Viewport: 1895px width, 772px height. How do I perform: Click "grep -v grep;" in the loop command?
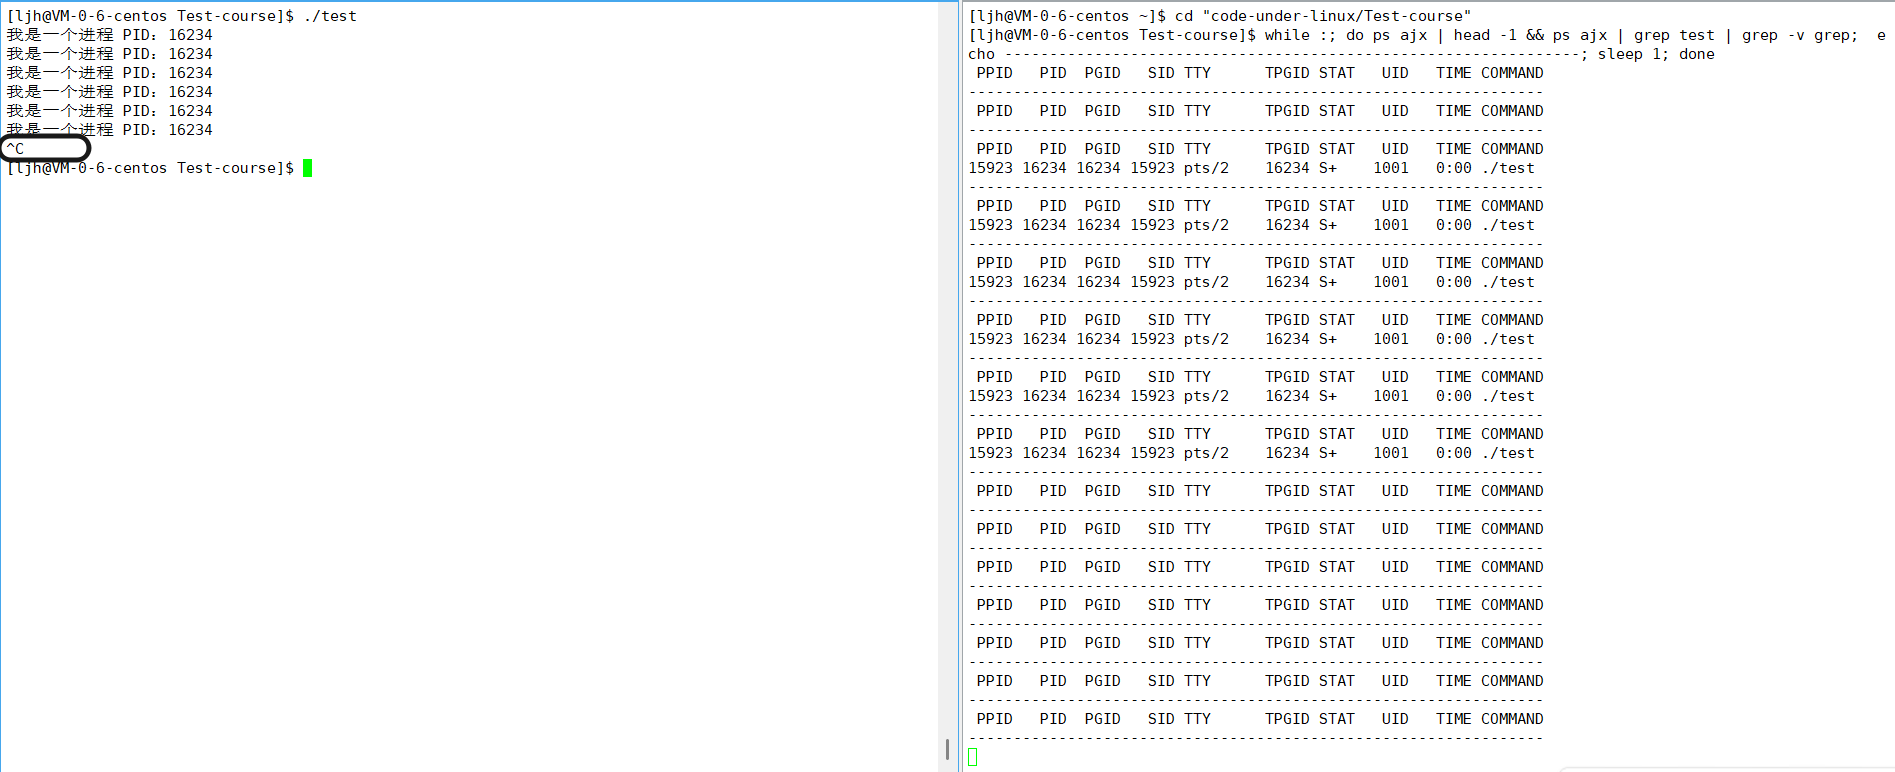click(1799, 35)
